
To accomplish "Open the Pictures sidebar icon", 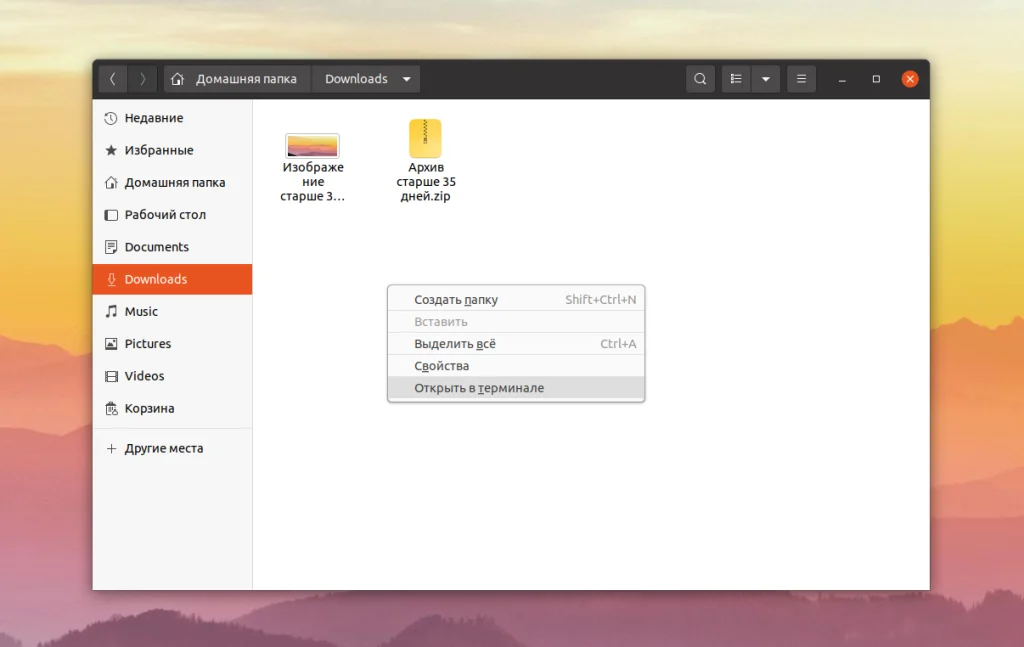I will [x=112, y=343].
